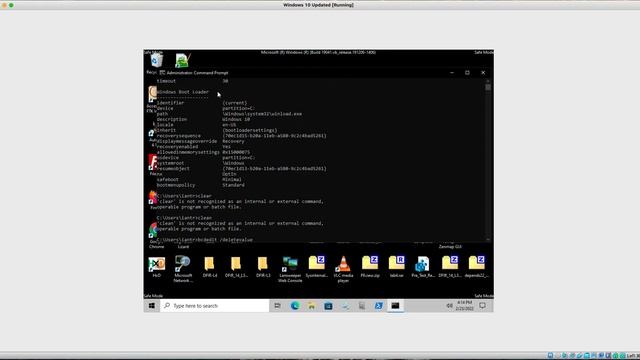This screenshot has height=360, width=640.
Task: Open Task View on the taskbar
Action: click(277, 305)
